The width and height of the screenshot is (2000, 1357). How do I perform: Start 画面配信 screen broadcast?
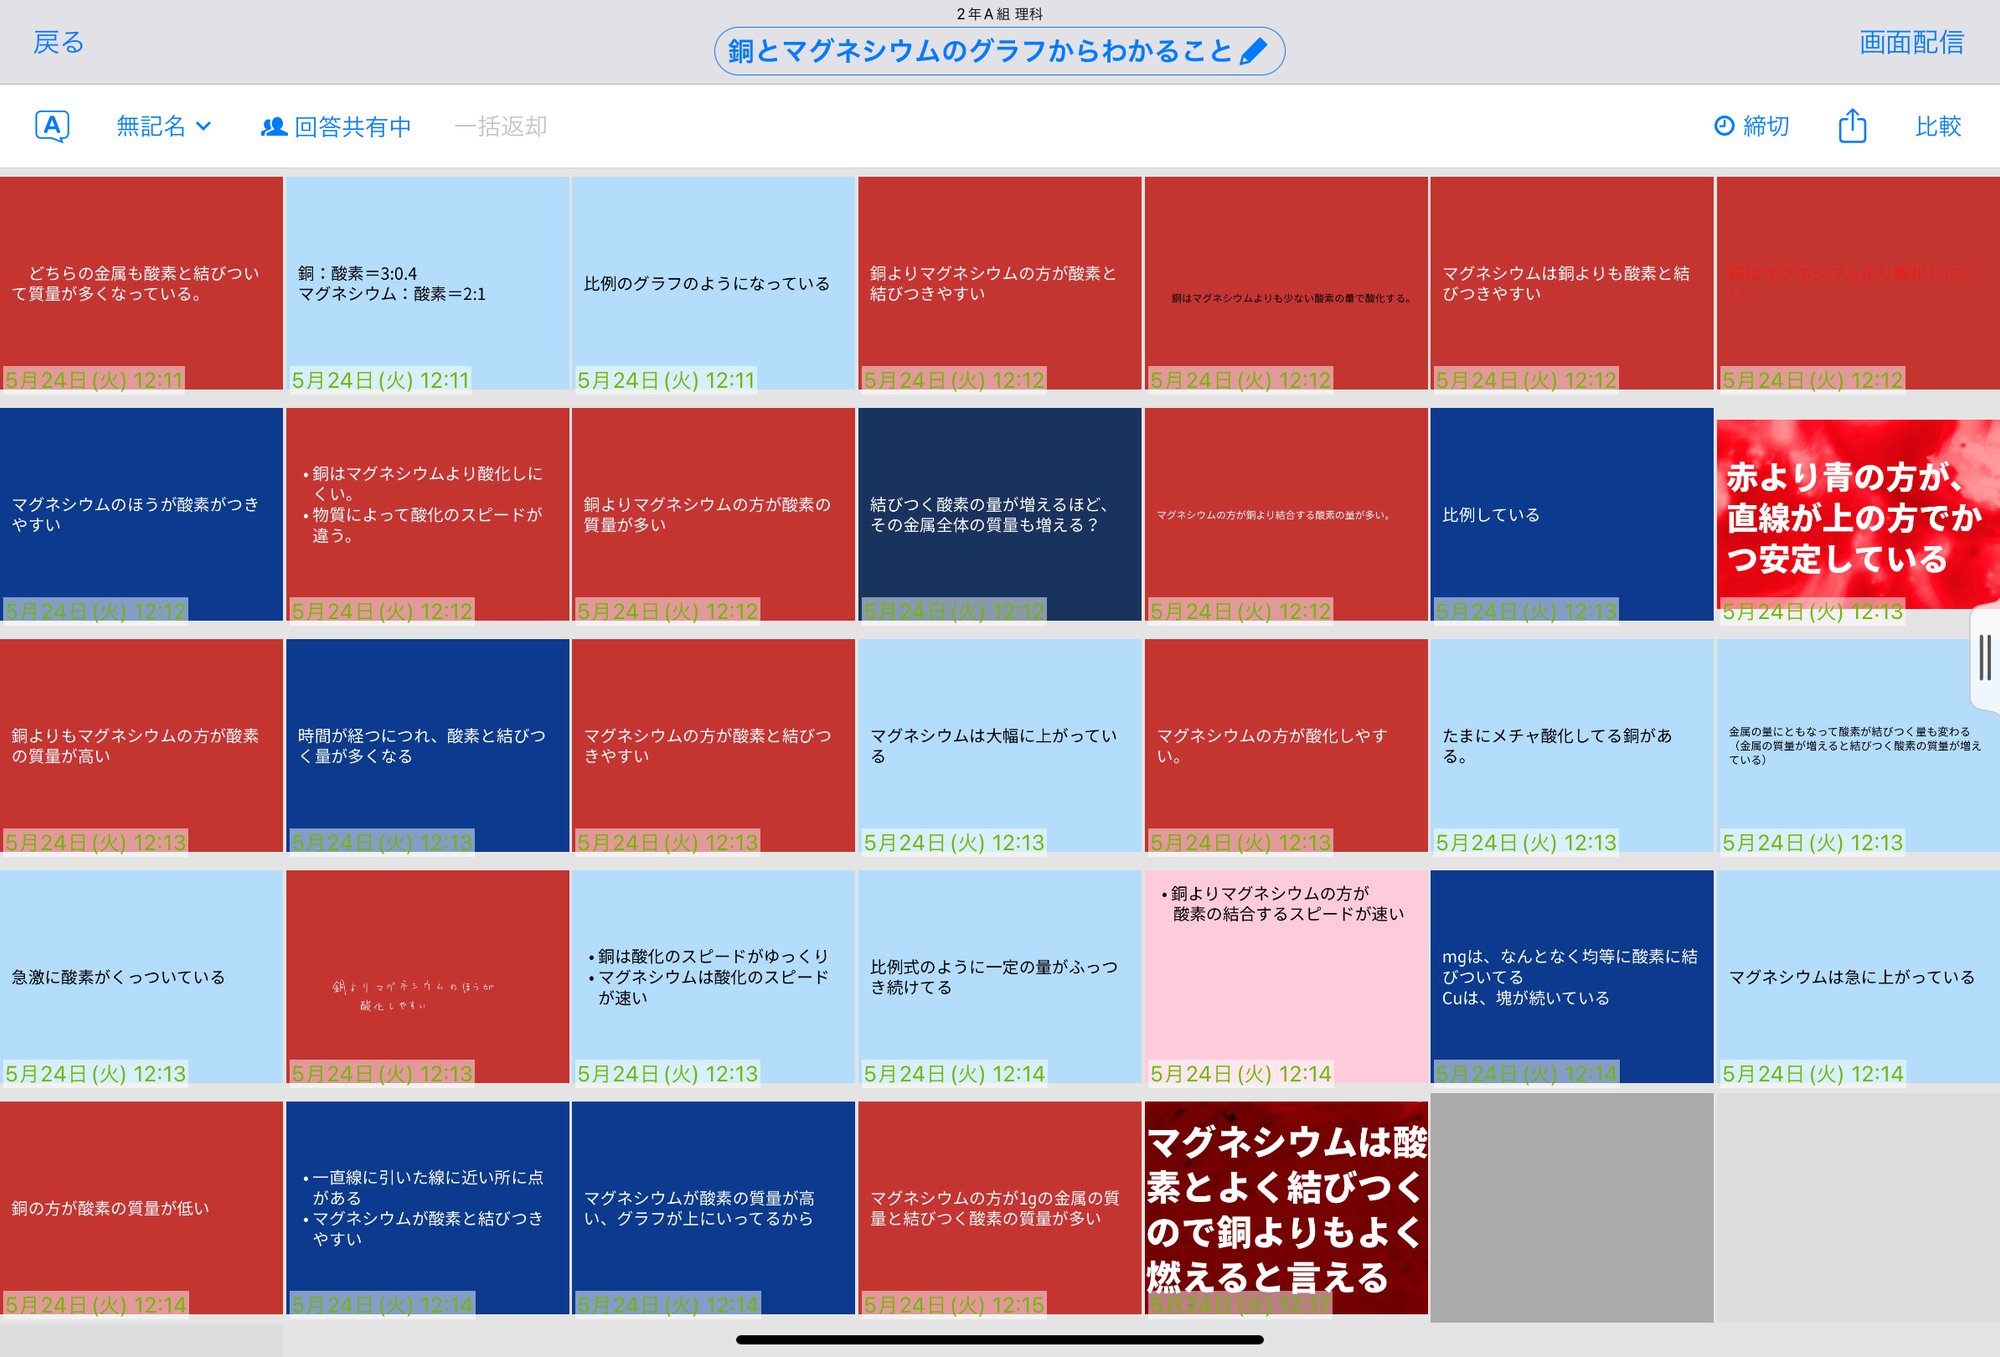1910,42
